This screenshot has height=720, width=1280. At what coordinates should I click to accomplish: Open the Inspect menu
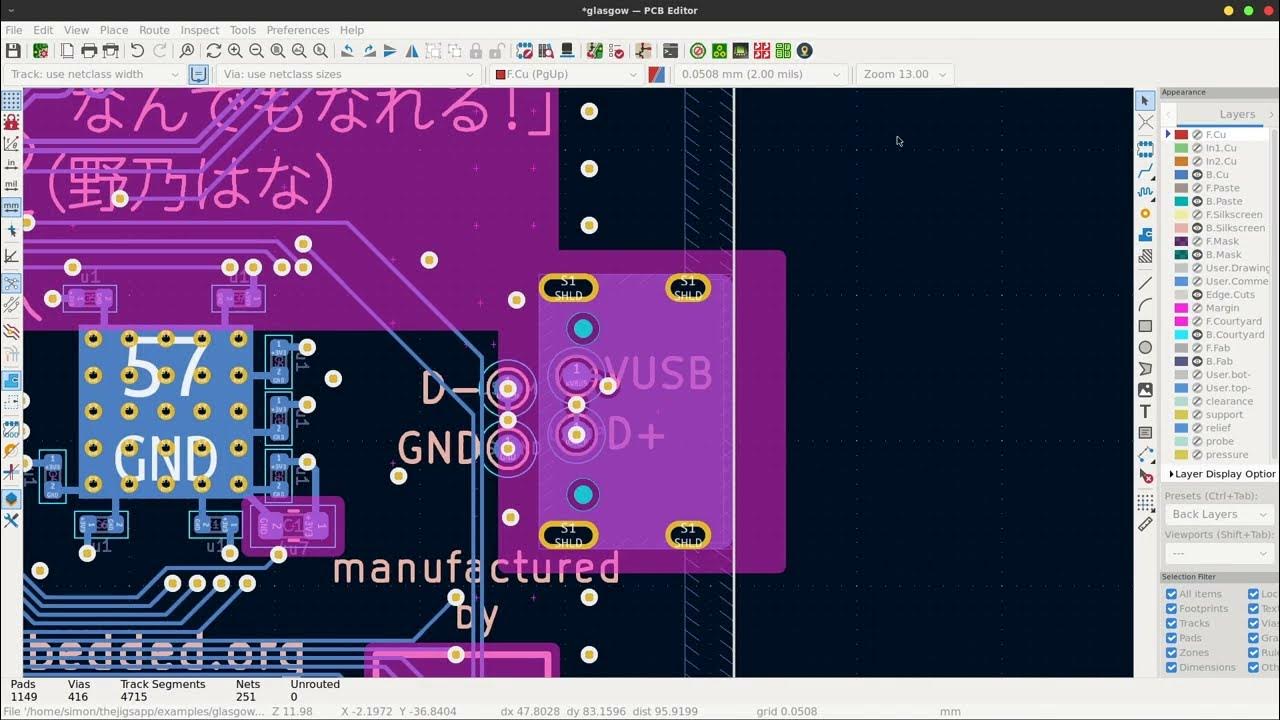[200, 30]
